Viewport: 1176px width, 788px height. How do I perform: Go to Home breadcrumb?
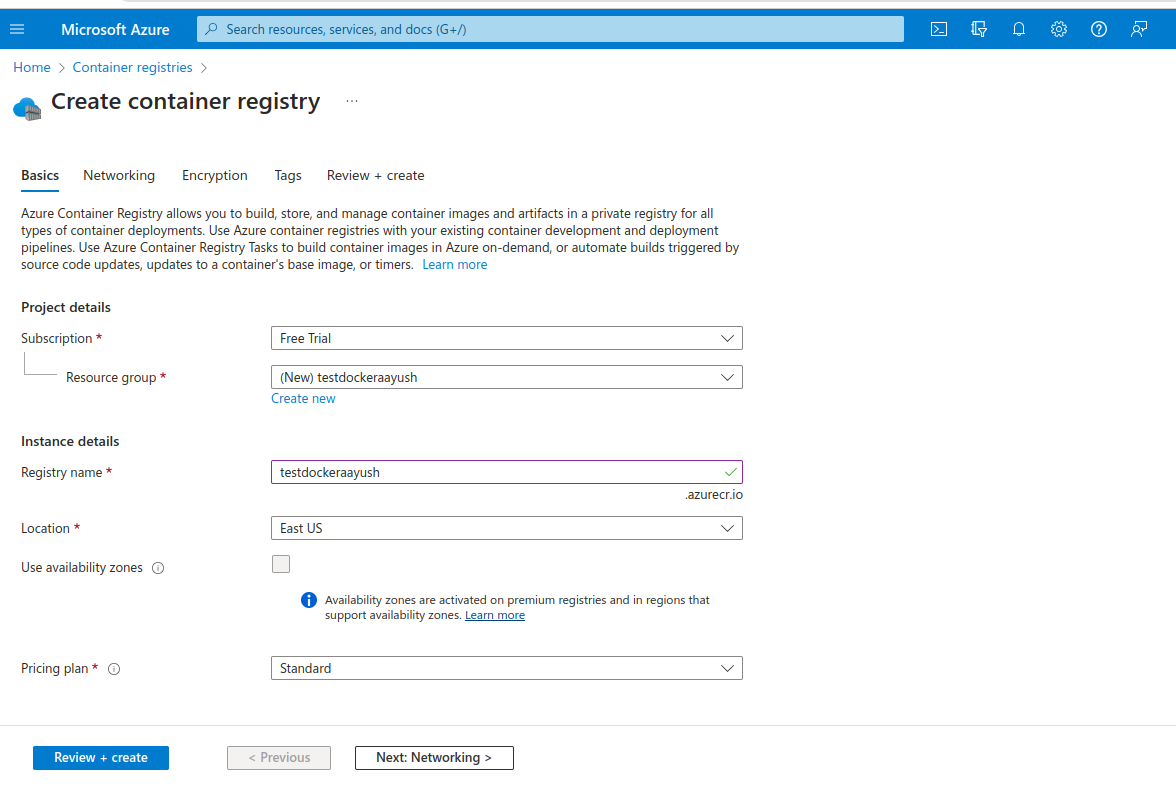32,67
